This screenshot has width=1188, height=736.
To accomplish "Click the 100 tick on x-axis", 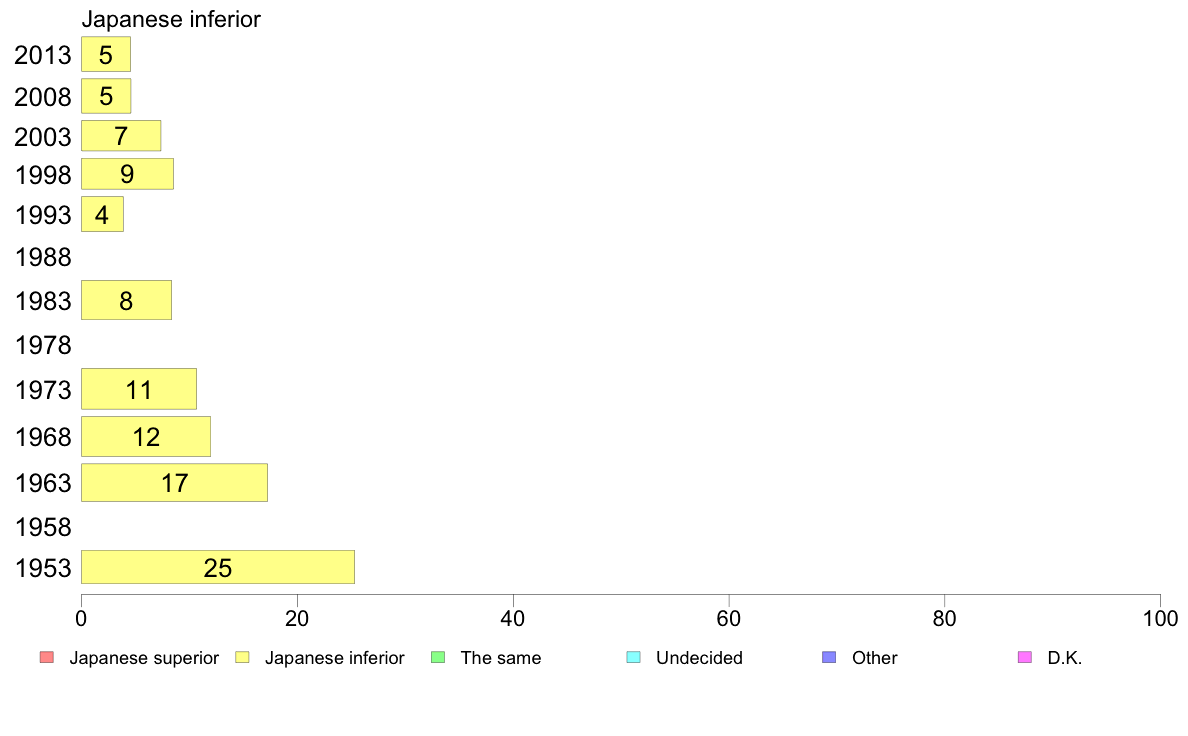I will coord(1160,620).
